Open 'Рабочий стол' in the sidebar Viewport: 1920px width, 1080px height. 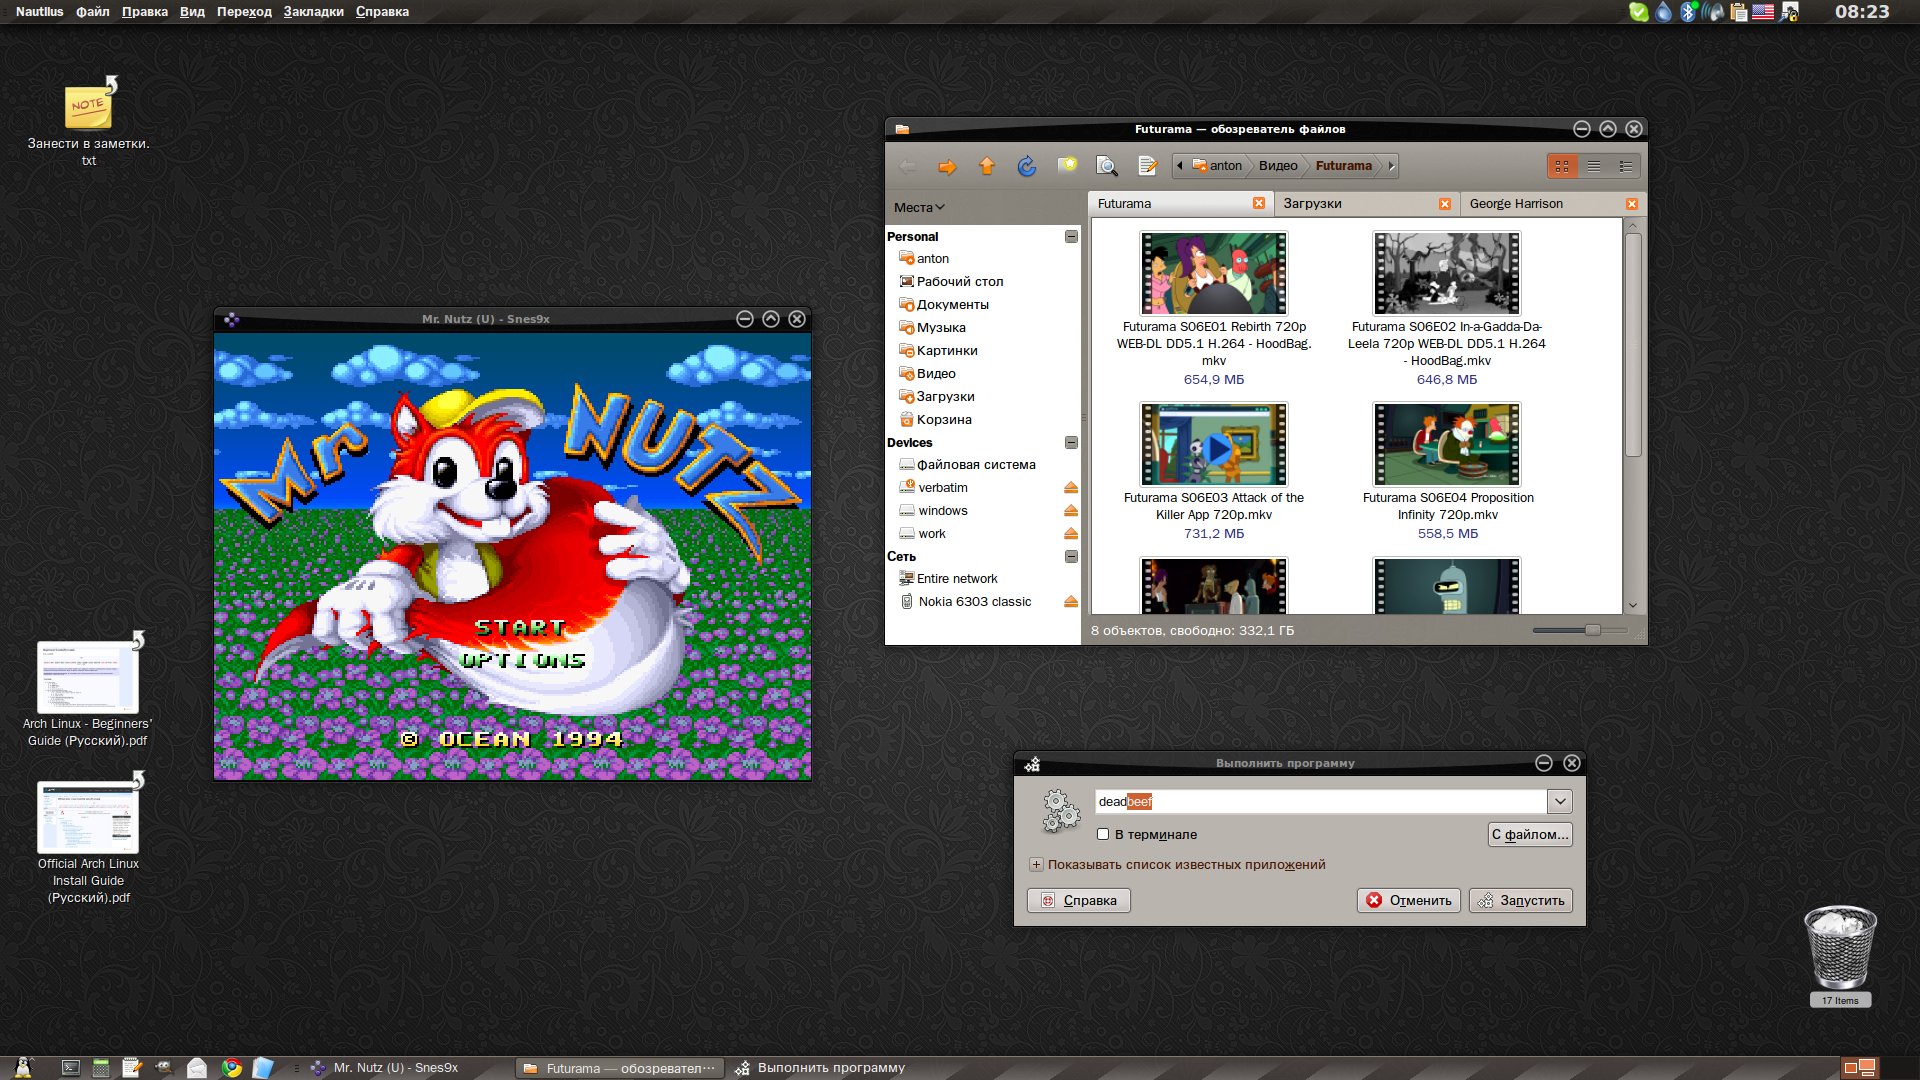pos(959,282)
